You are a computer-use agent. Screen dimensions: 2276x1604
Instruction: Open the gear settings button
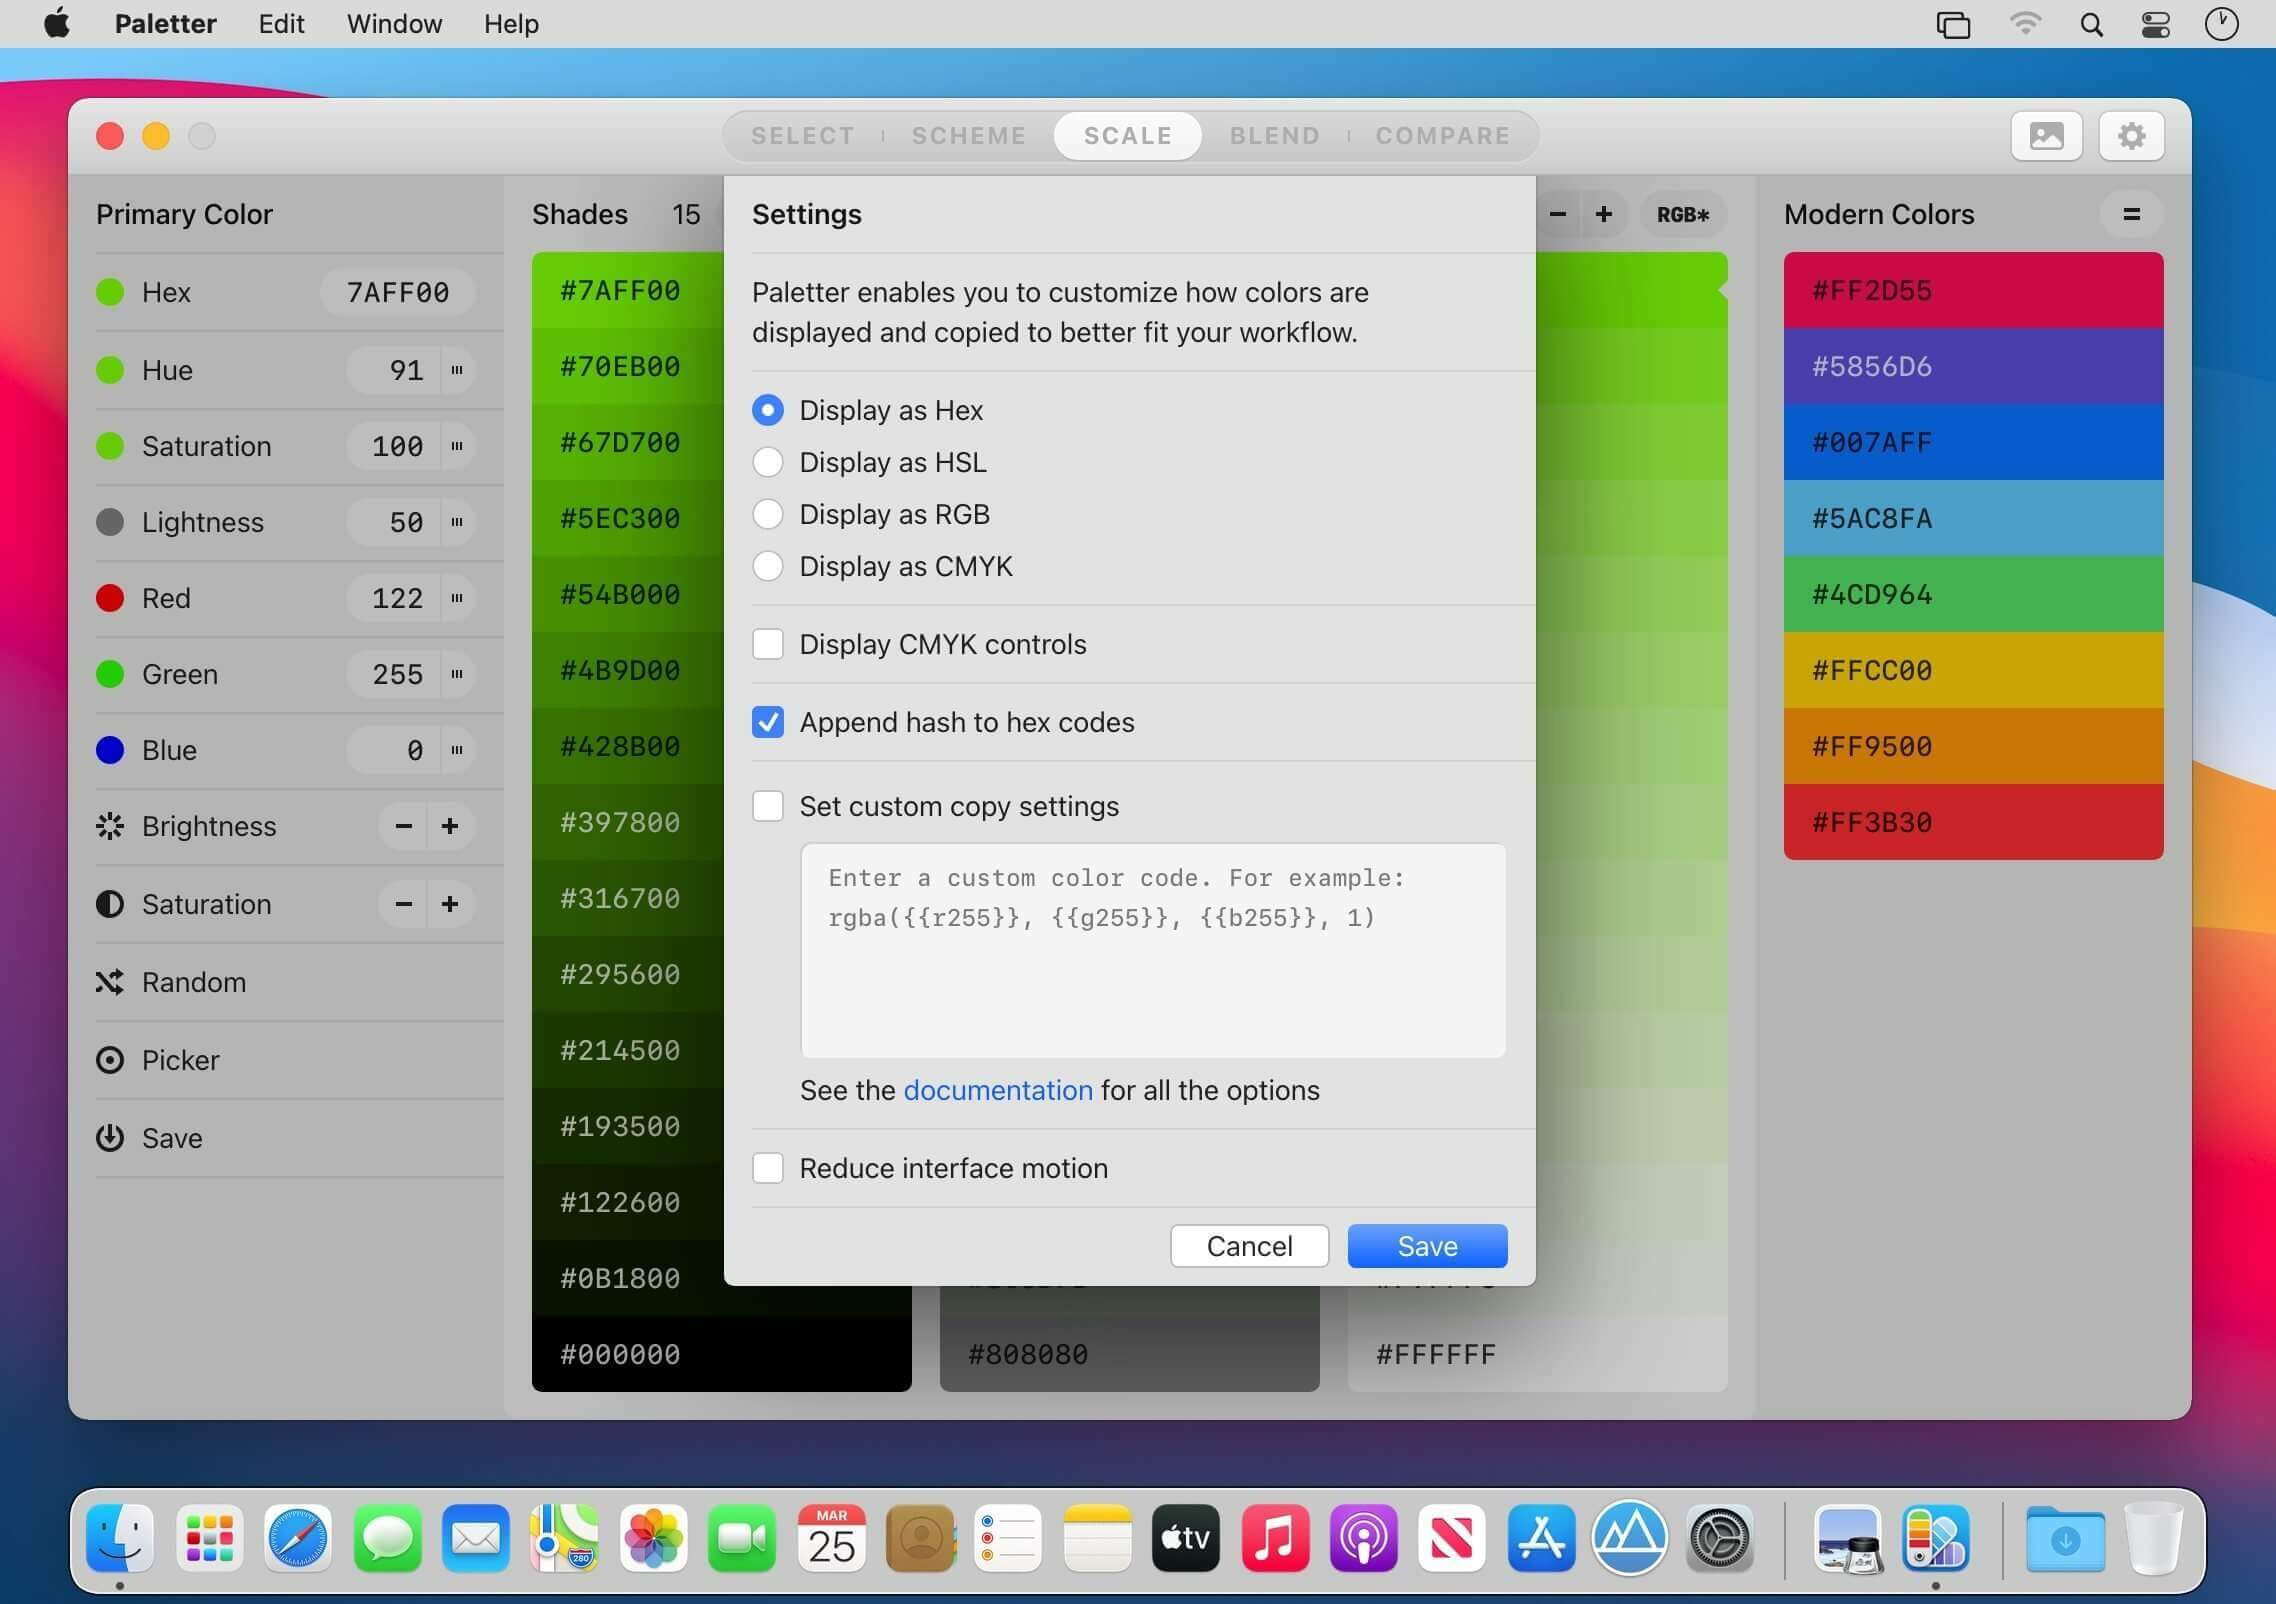point(2131,135)
